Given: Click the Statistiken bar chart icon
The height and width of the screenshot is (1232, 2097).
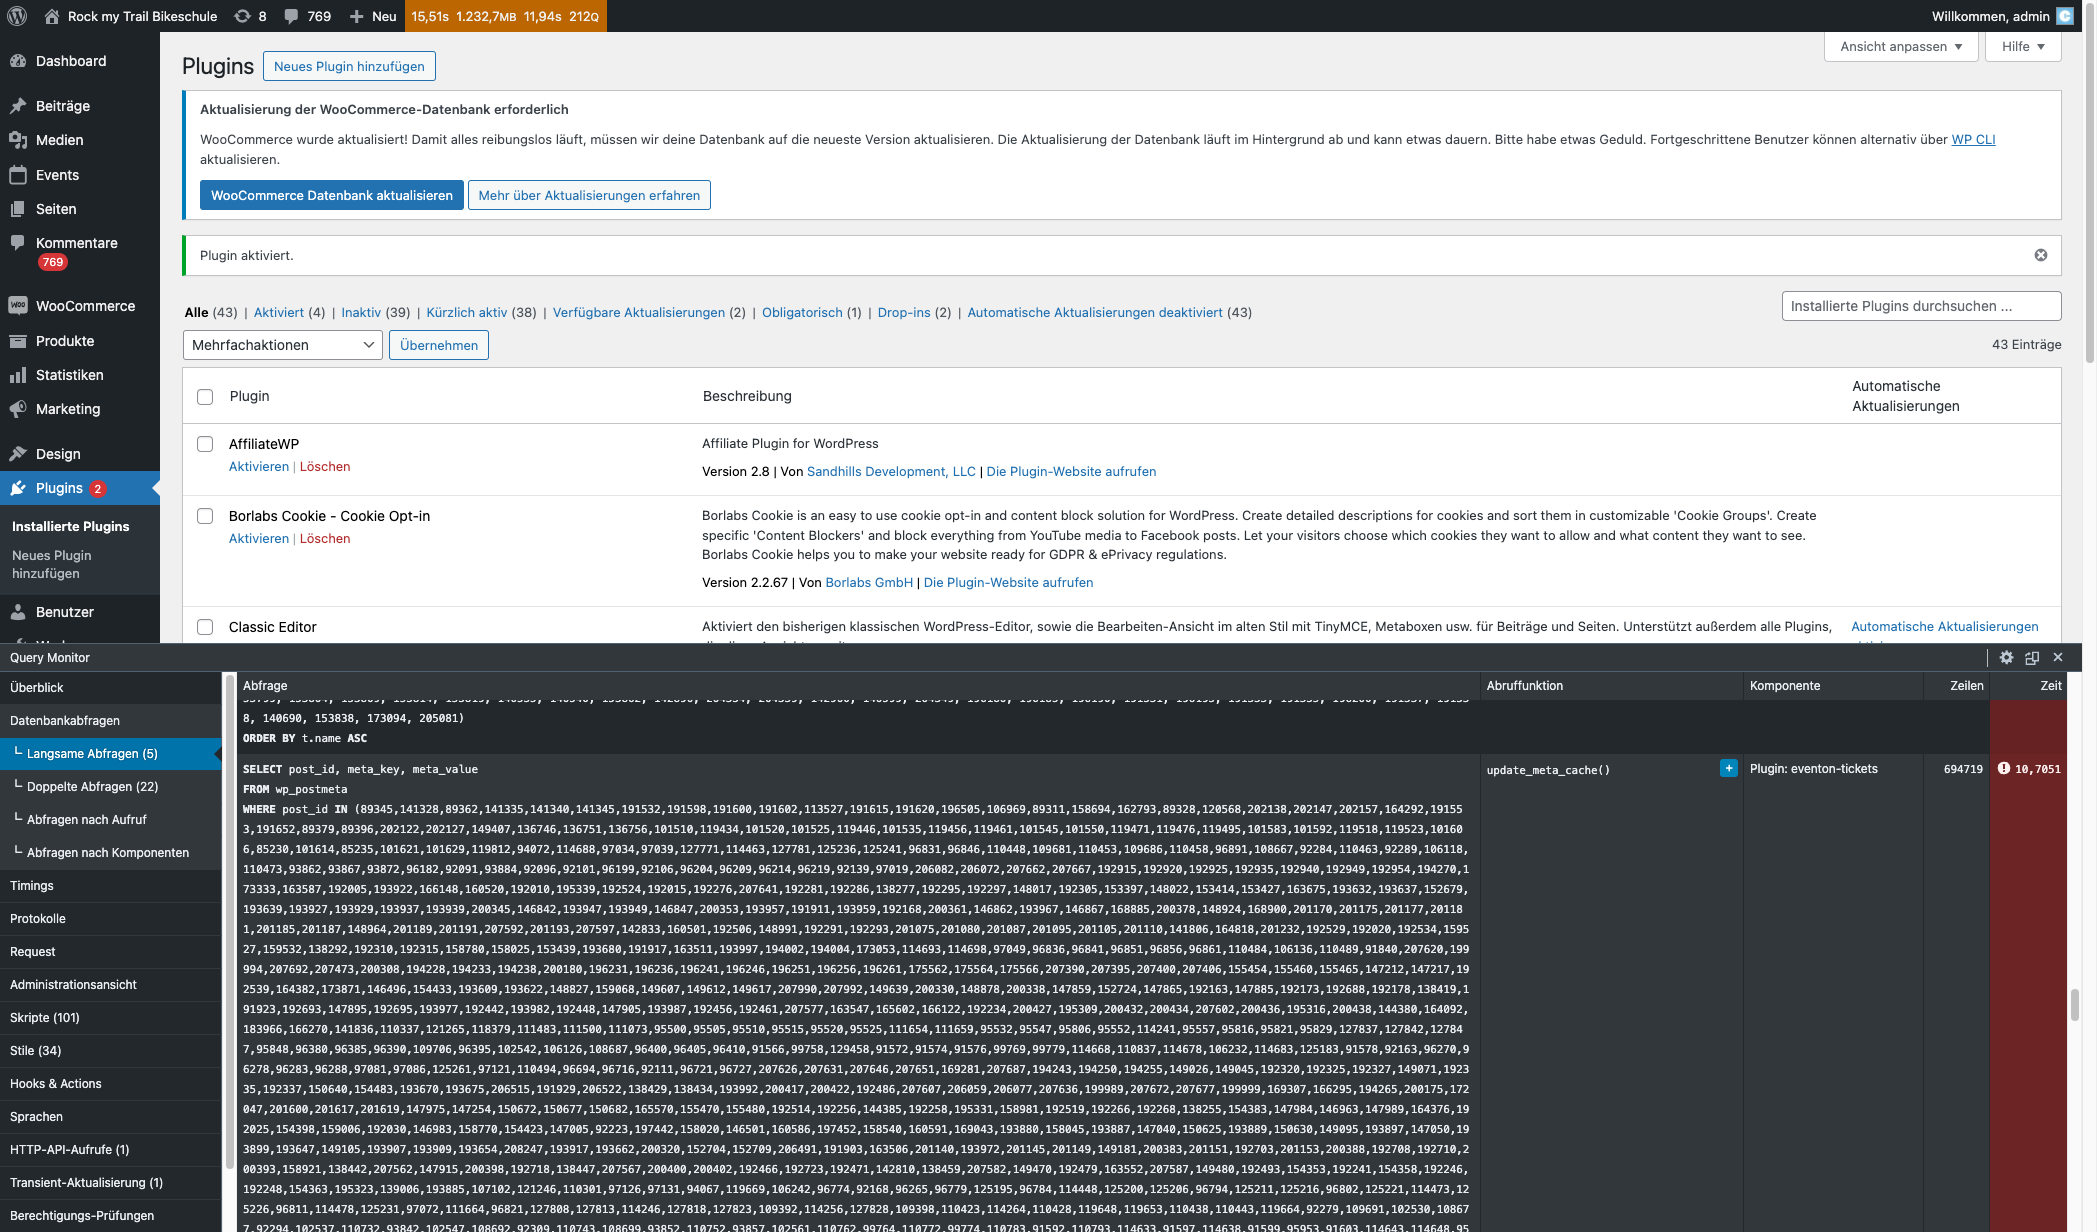Looking at the screenshot, I should [x=18, y=375].
